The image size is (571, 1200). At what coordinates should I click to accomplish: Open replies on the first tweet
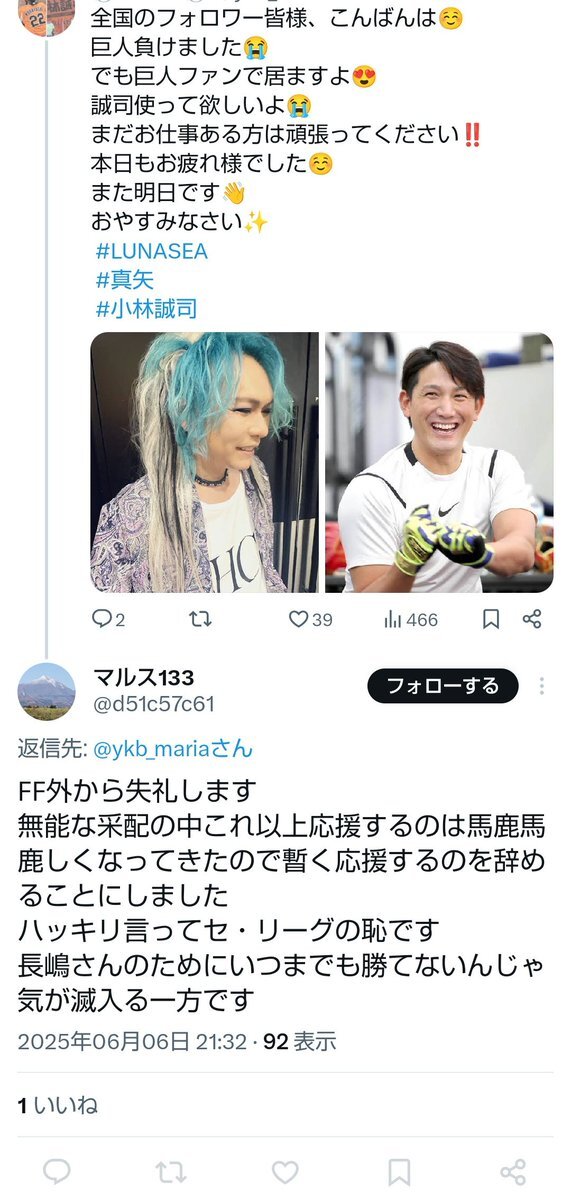[x=108, y=620]
